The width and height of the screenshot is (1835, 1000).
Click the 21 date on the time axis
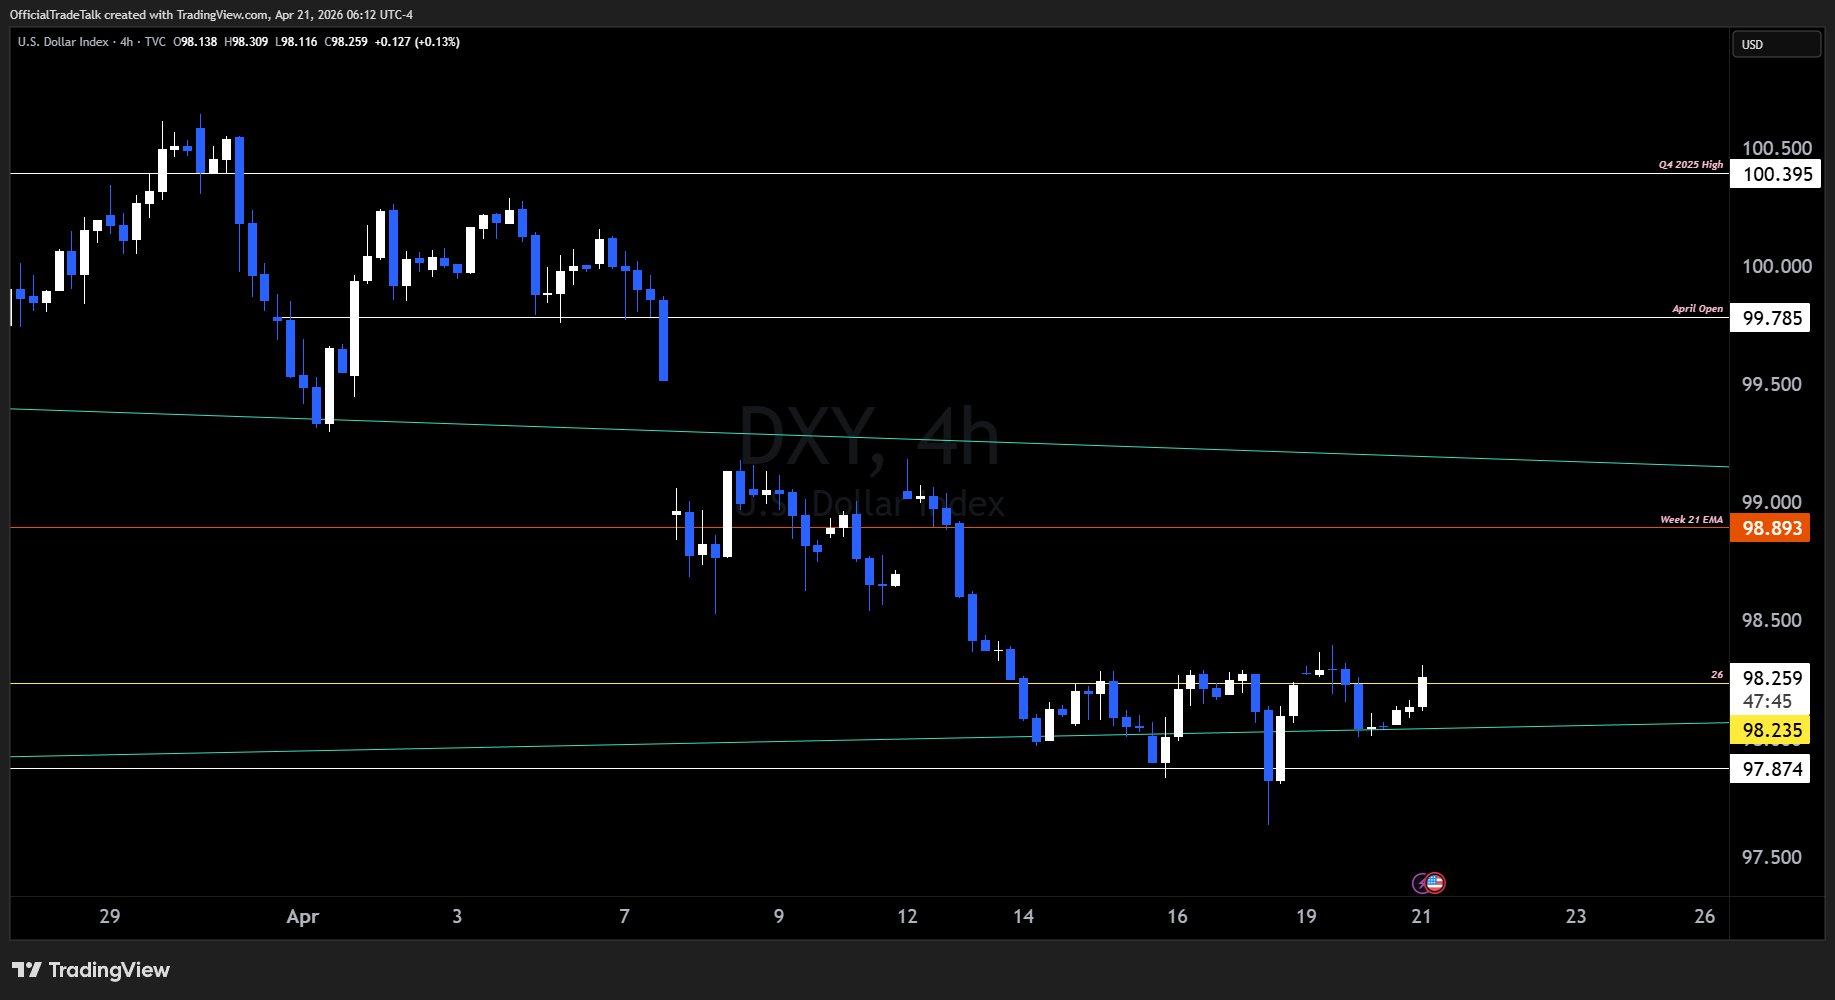[x=1421, y=916]
